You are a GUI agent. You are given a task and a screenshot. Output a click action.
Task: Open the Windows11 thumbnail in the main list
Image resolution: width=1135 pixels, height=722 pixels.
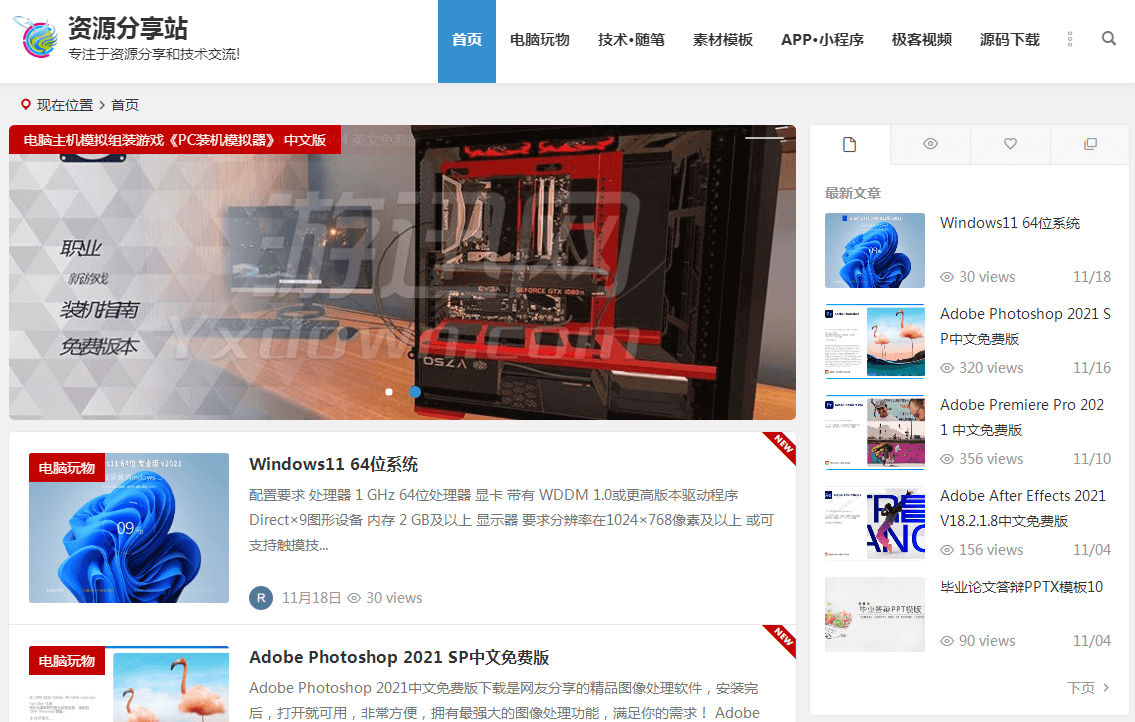coord(129,528)
